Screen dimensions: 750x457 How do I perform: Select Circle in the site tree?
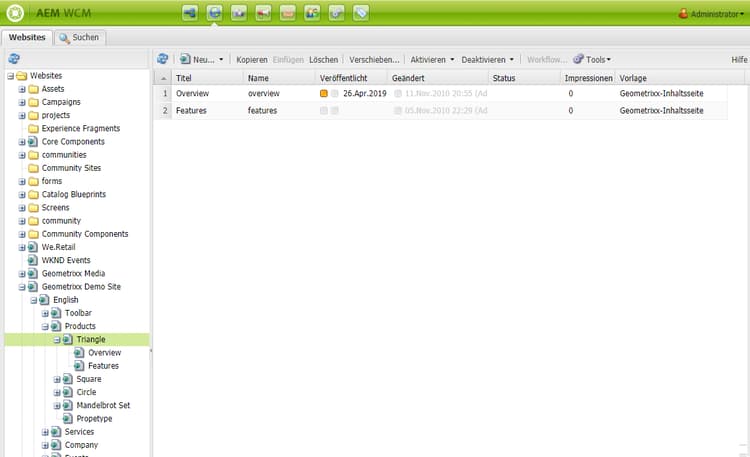pos(86,392)
